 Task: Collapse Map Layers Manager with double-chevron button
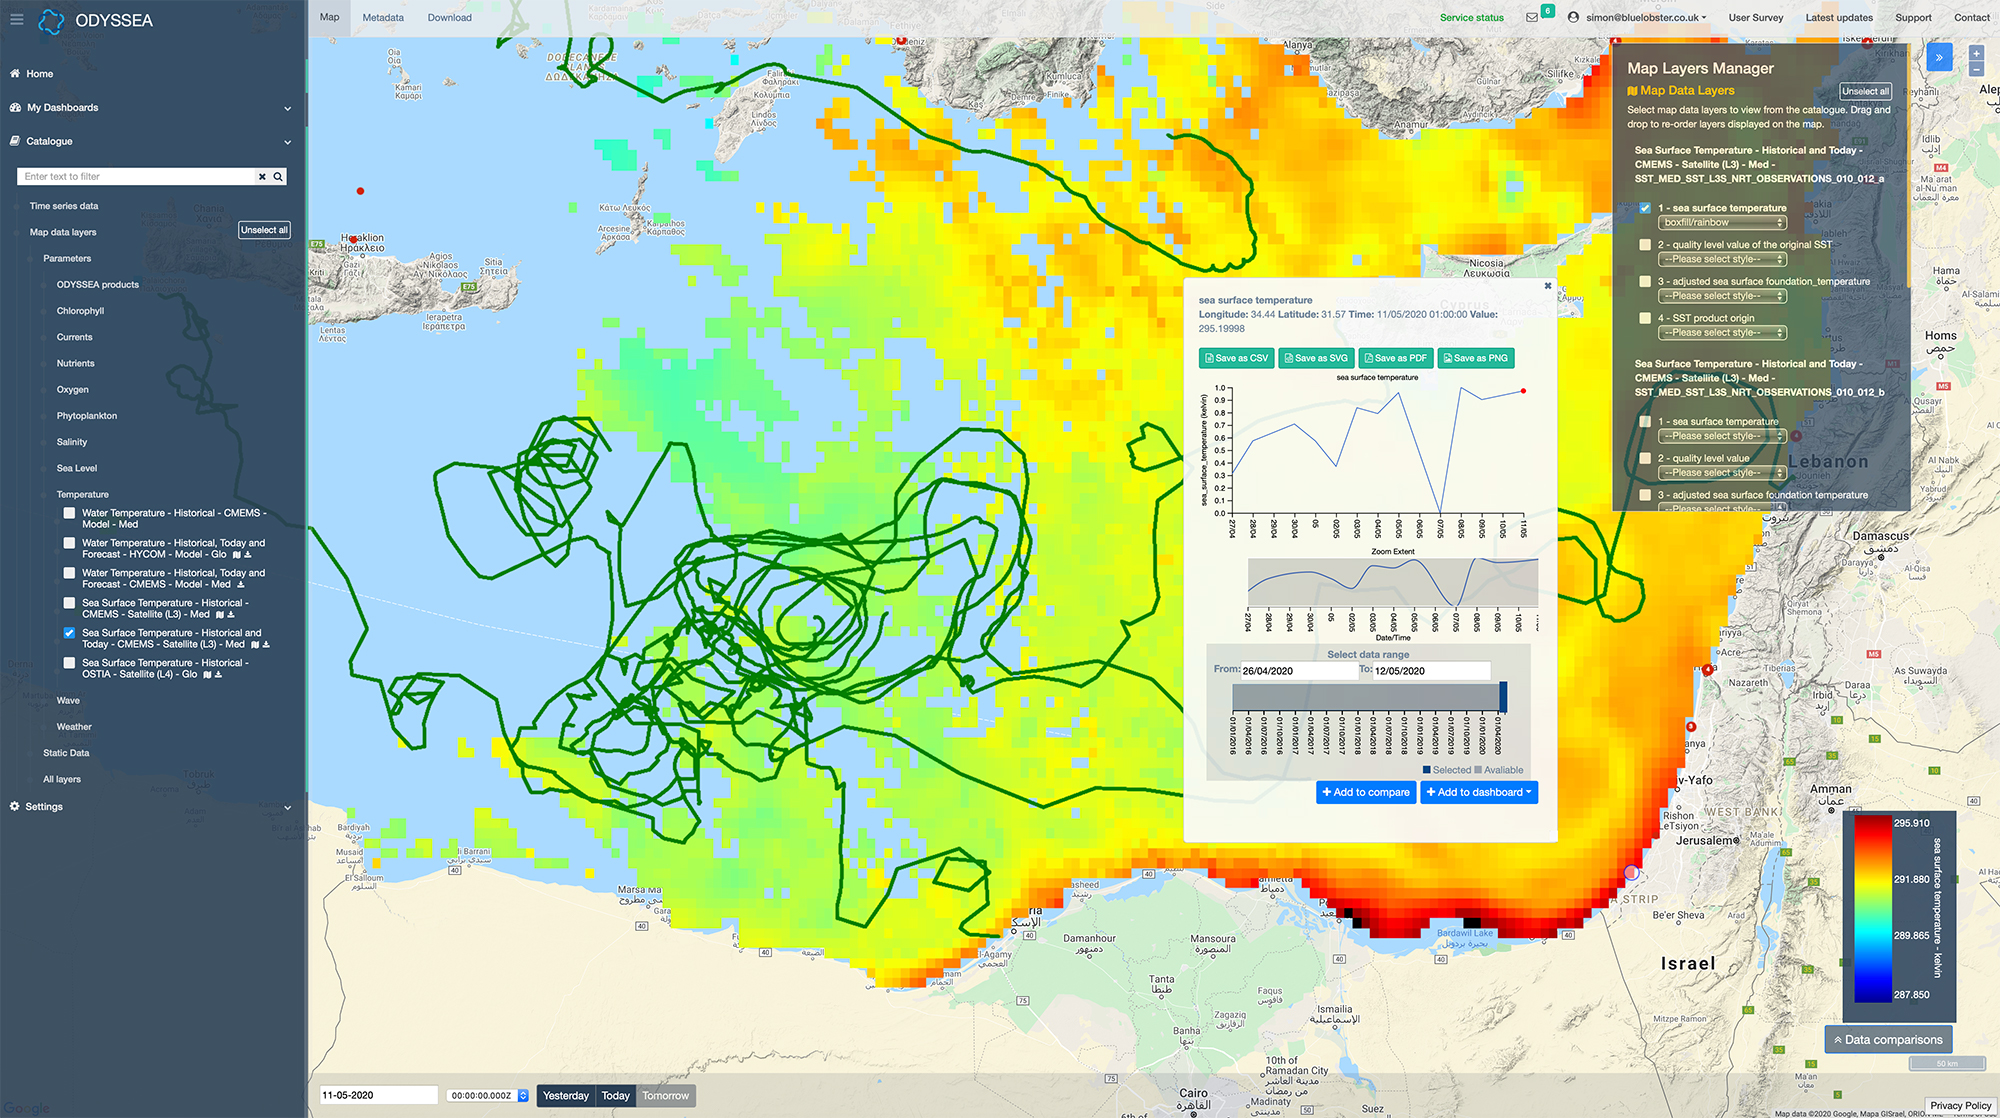point(1939,58)
